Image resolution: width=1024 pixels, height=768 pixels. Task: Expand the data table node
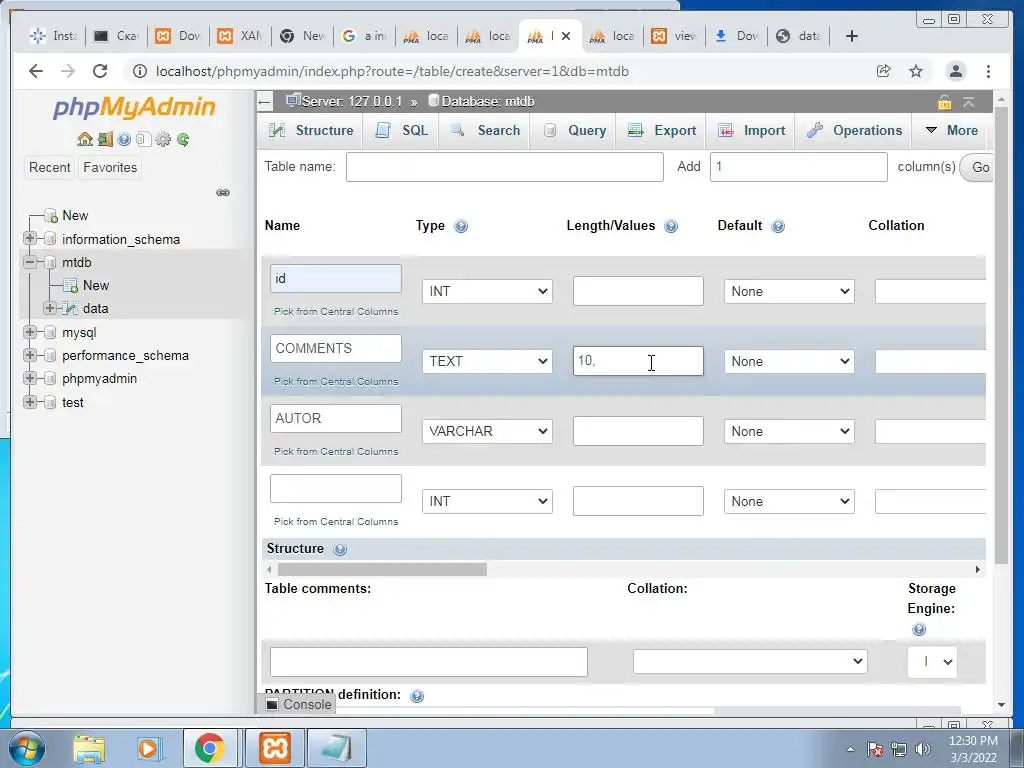coord(50,308)
